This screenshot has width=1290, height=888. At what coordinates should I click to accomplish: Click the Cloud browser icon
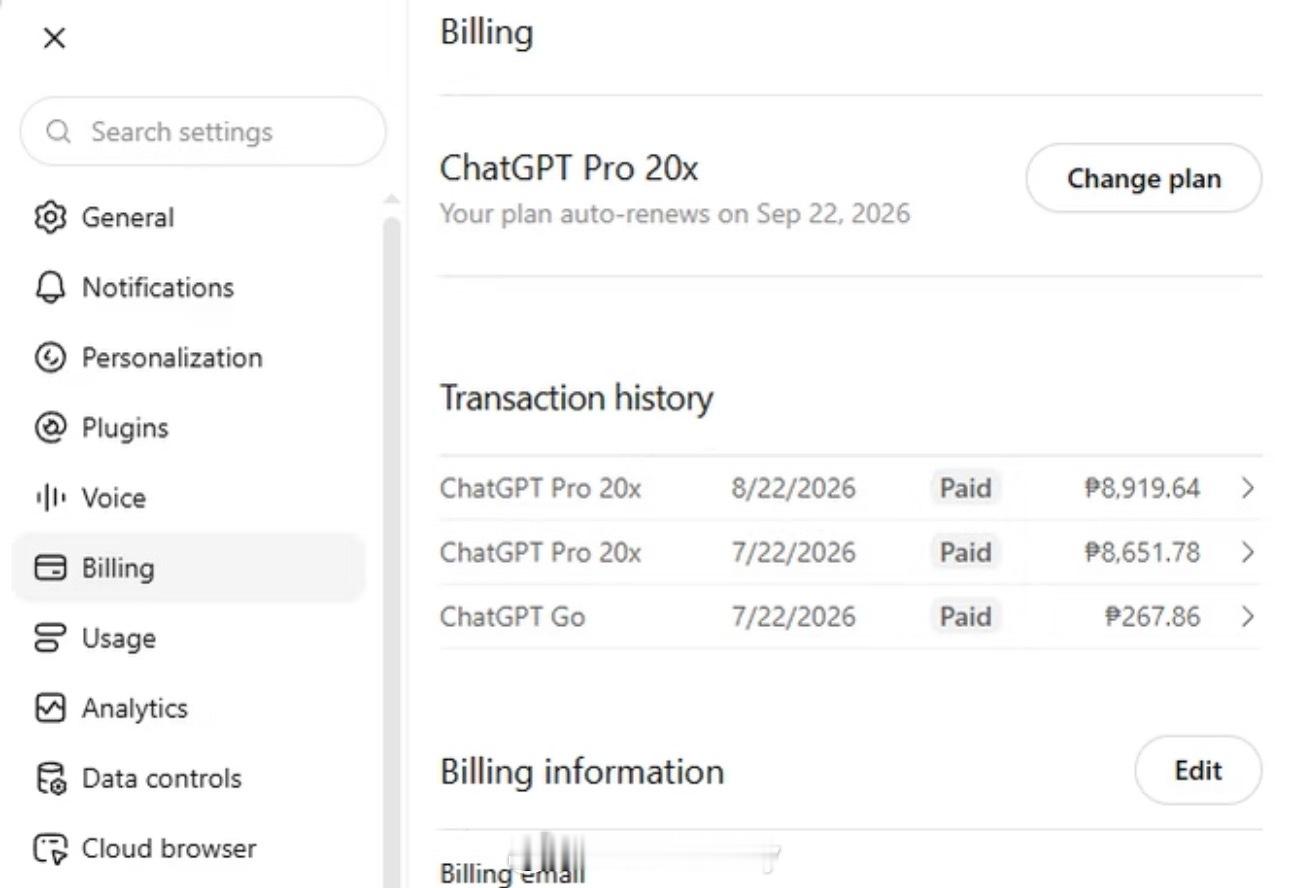[x=50, y=849]
